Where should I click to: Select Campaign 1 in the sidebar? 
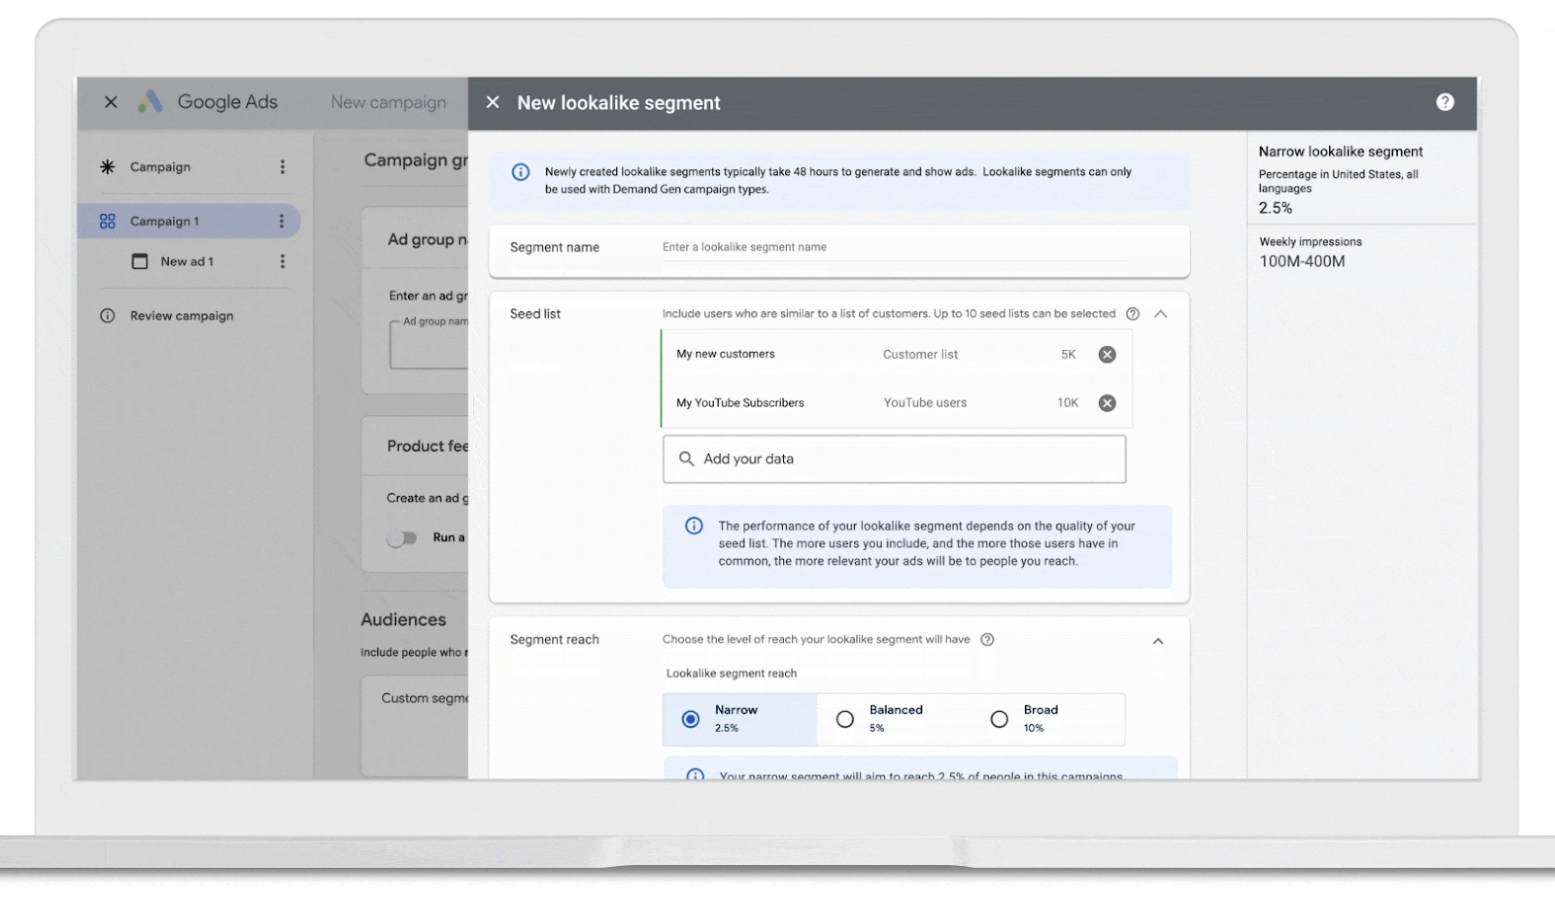165,221
